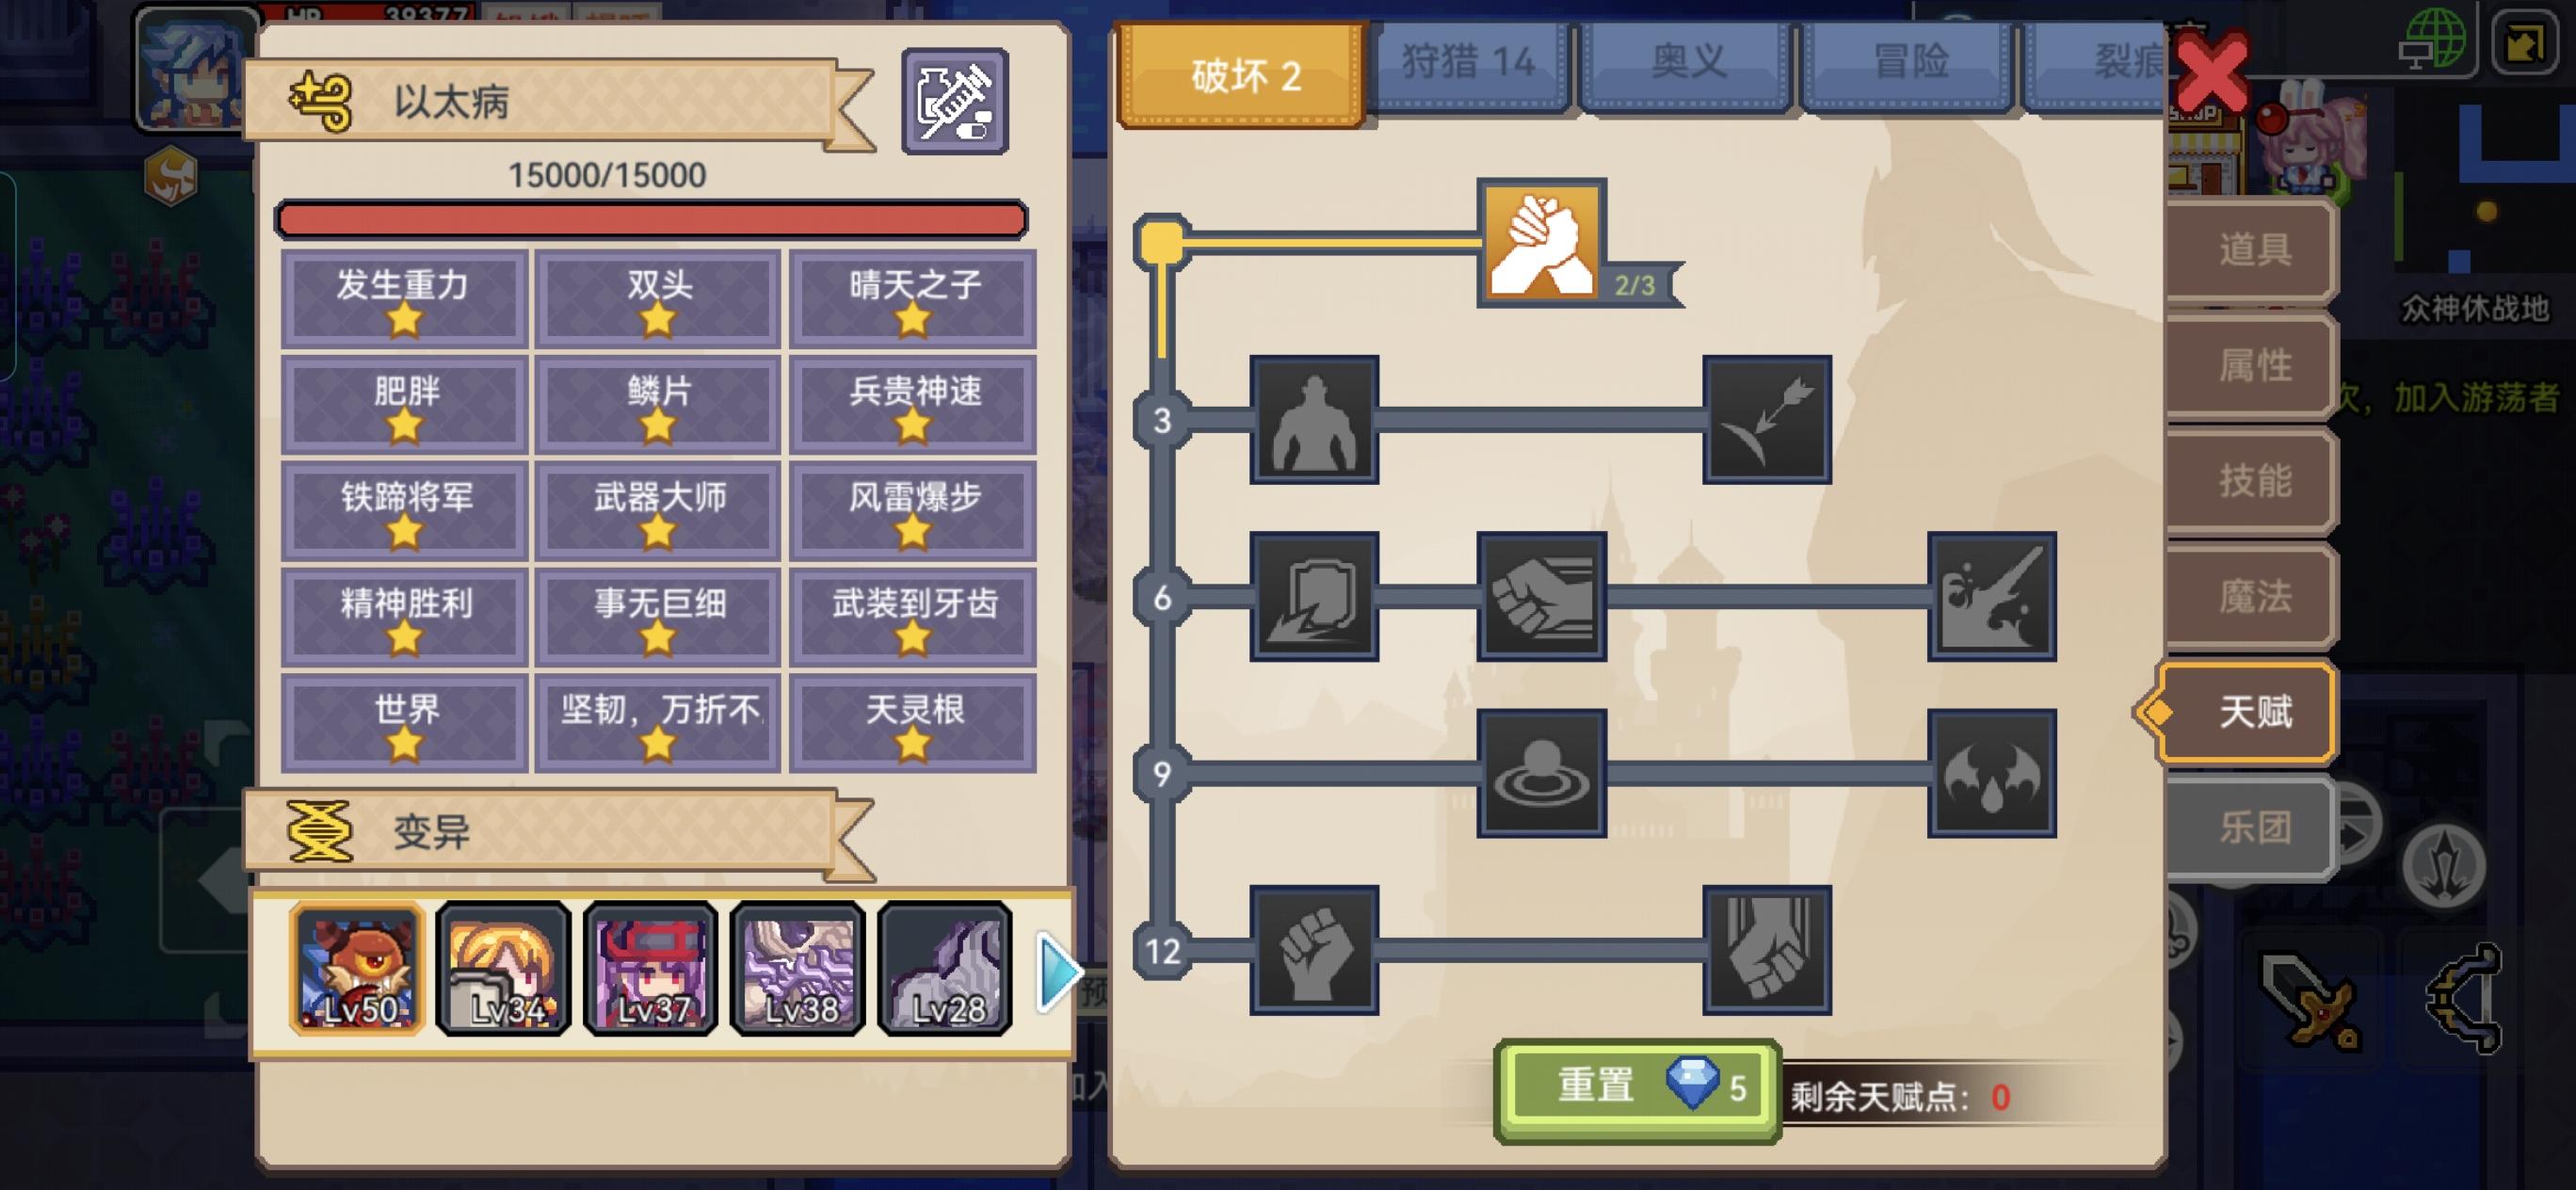
Task: Select the muscular body talent at tier 3
Action: pos(1314,419)
